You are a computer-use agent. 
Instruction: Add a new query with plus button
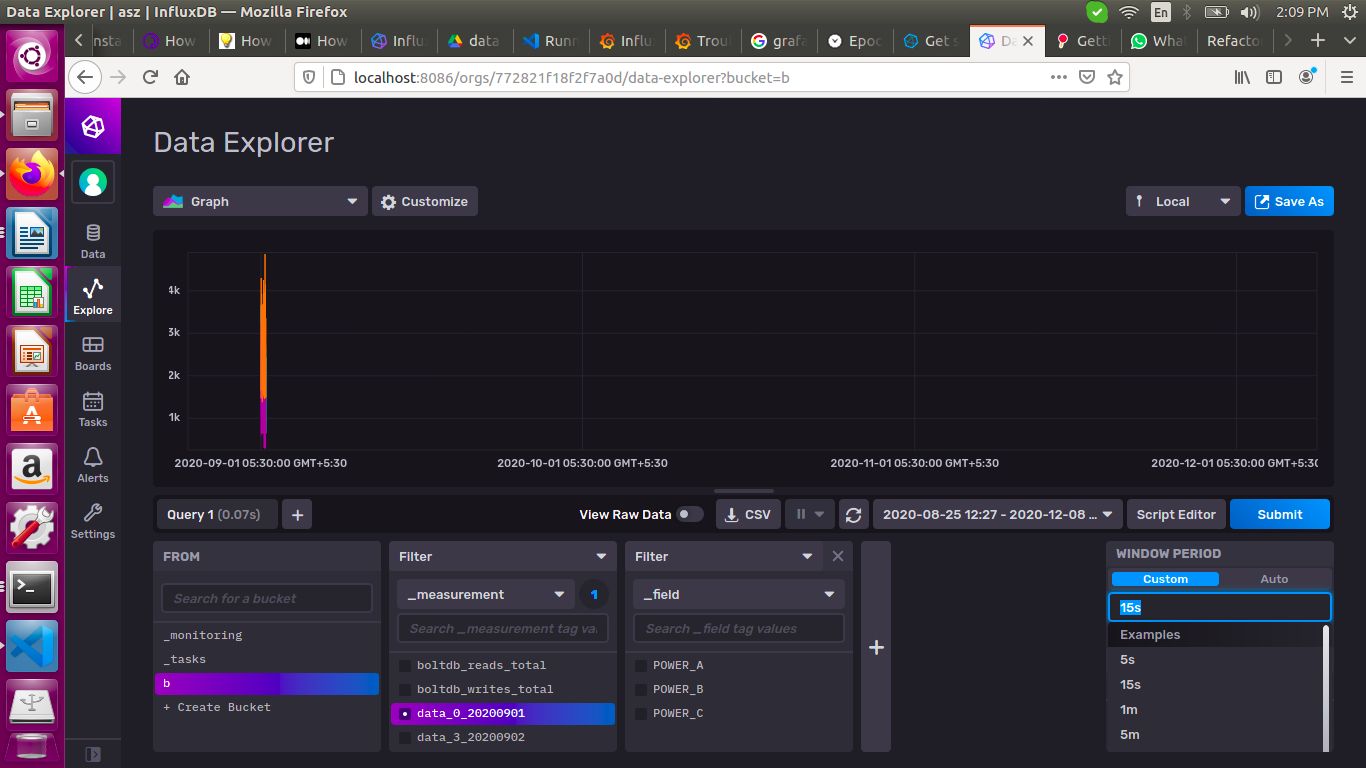pyautogui.click(x=297, y=515)
